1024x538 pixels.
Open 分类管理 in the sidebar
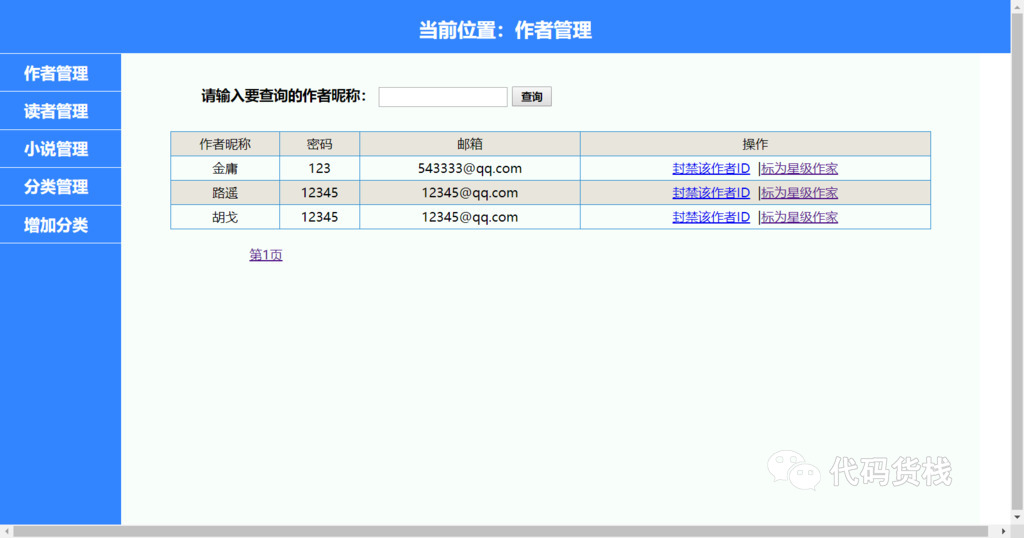[x=60, y=187]
